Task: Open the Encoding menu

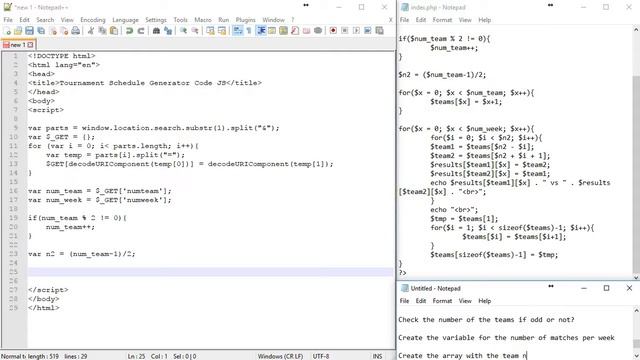Action: point(93,20)
